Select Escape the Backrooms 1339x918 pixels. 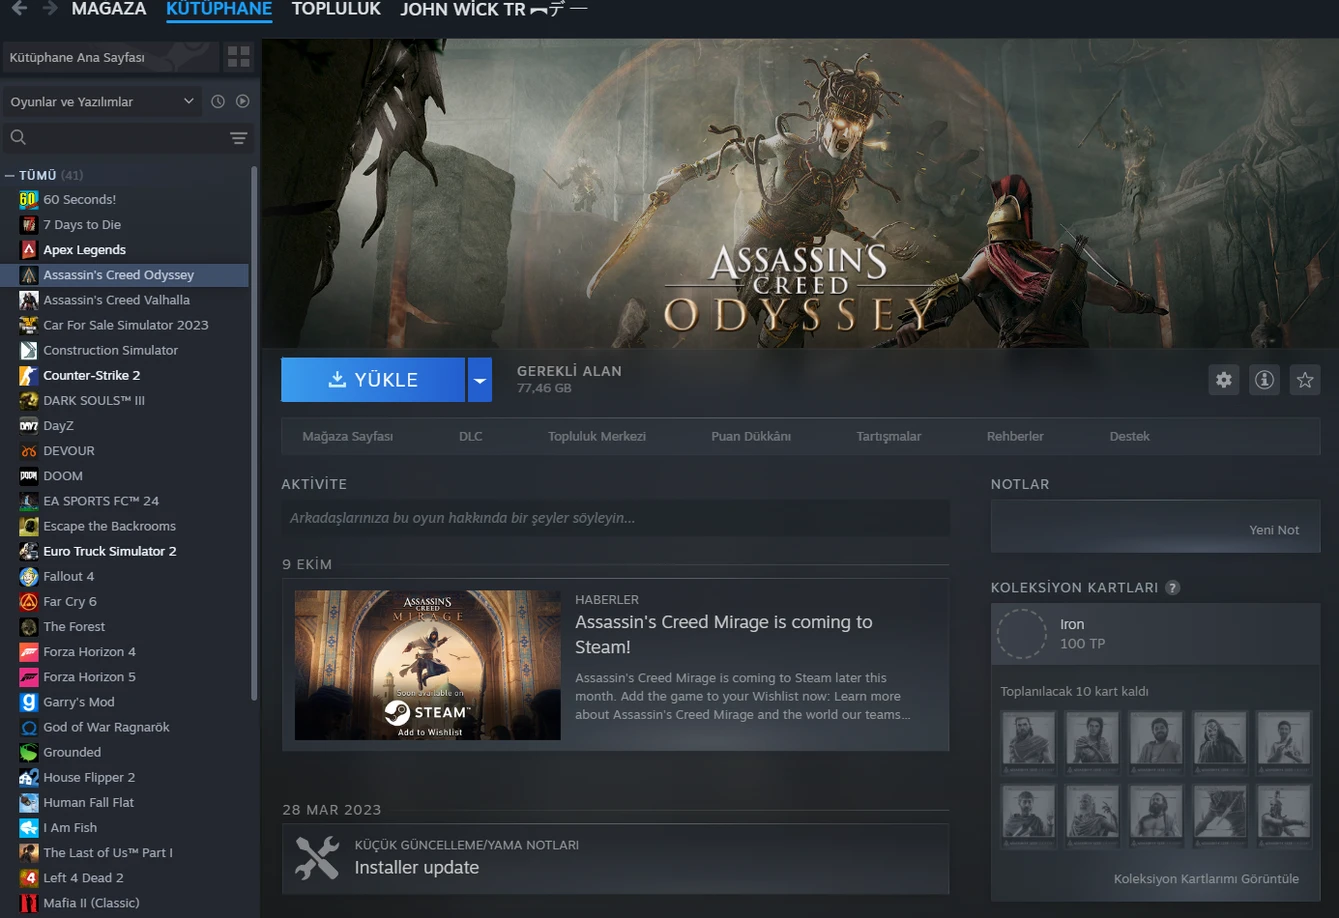pos(109,526)
